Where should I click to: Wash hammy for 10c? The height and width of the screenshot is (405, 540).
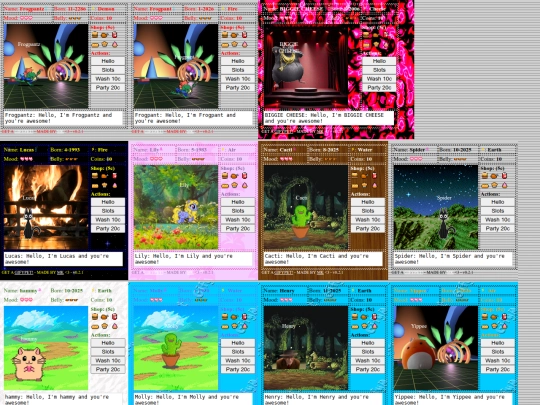tap(108, 361)
